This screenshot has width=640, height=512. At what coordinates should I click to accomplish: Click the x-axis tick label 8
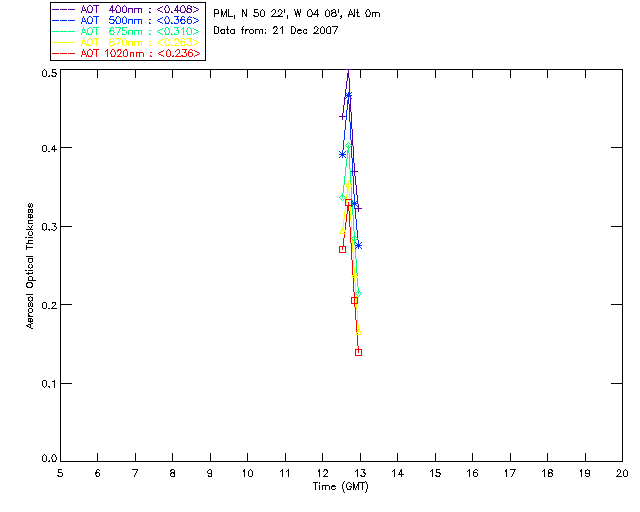coord(173,473)
